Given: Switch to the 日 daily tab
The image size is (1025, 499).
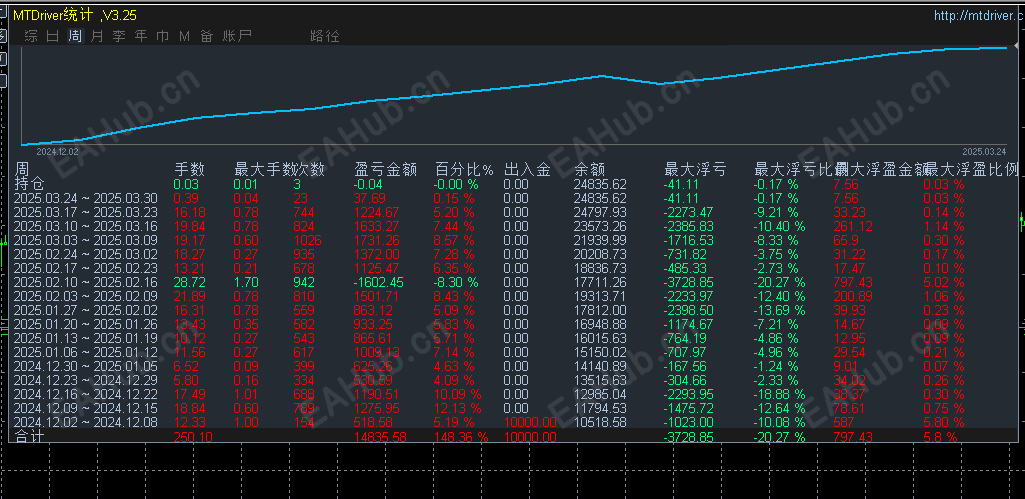Looking at the screenshot, I should tap(52, 36).
